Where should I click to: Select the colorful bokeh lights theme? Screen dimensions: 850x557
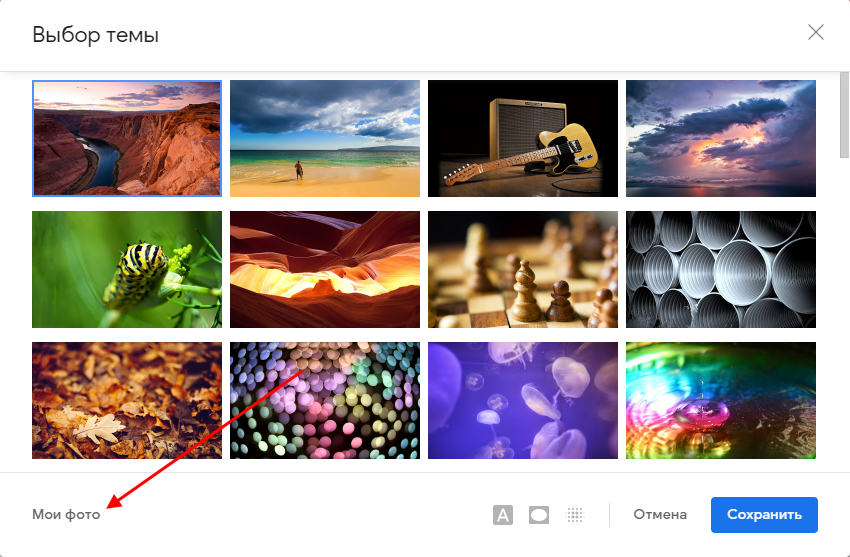pyautogui.click(x=325, y=400)
